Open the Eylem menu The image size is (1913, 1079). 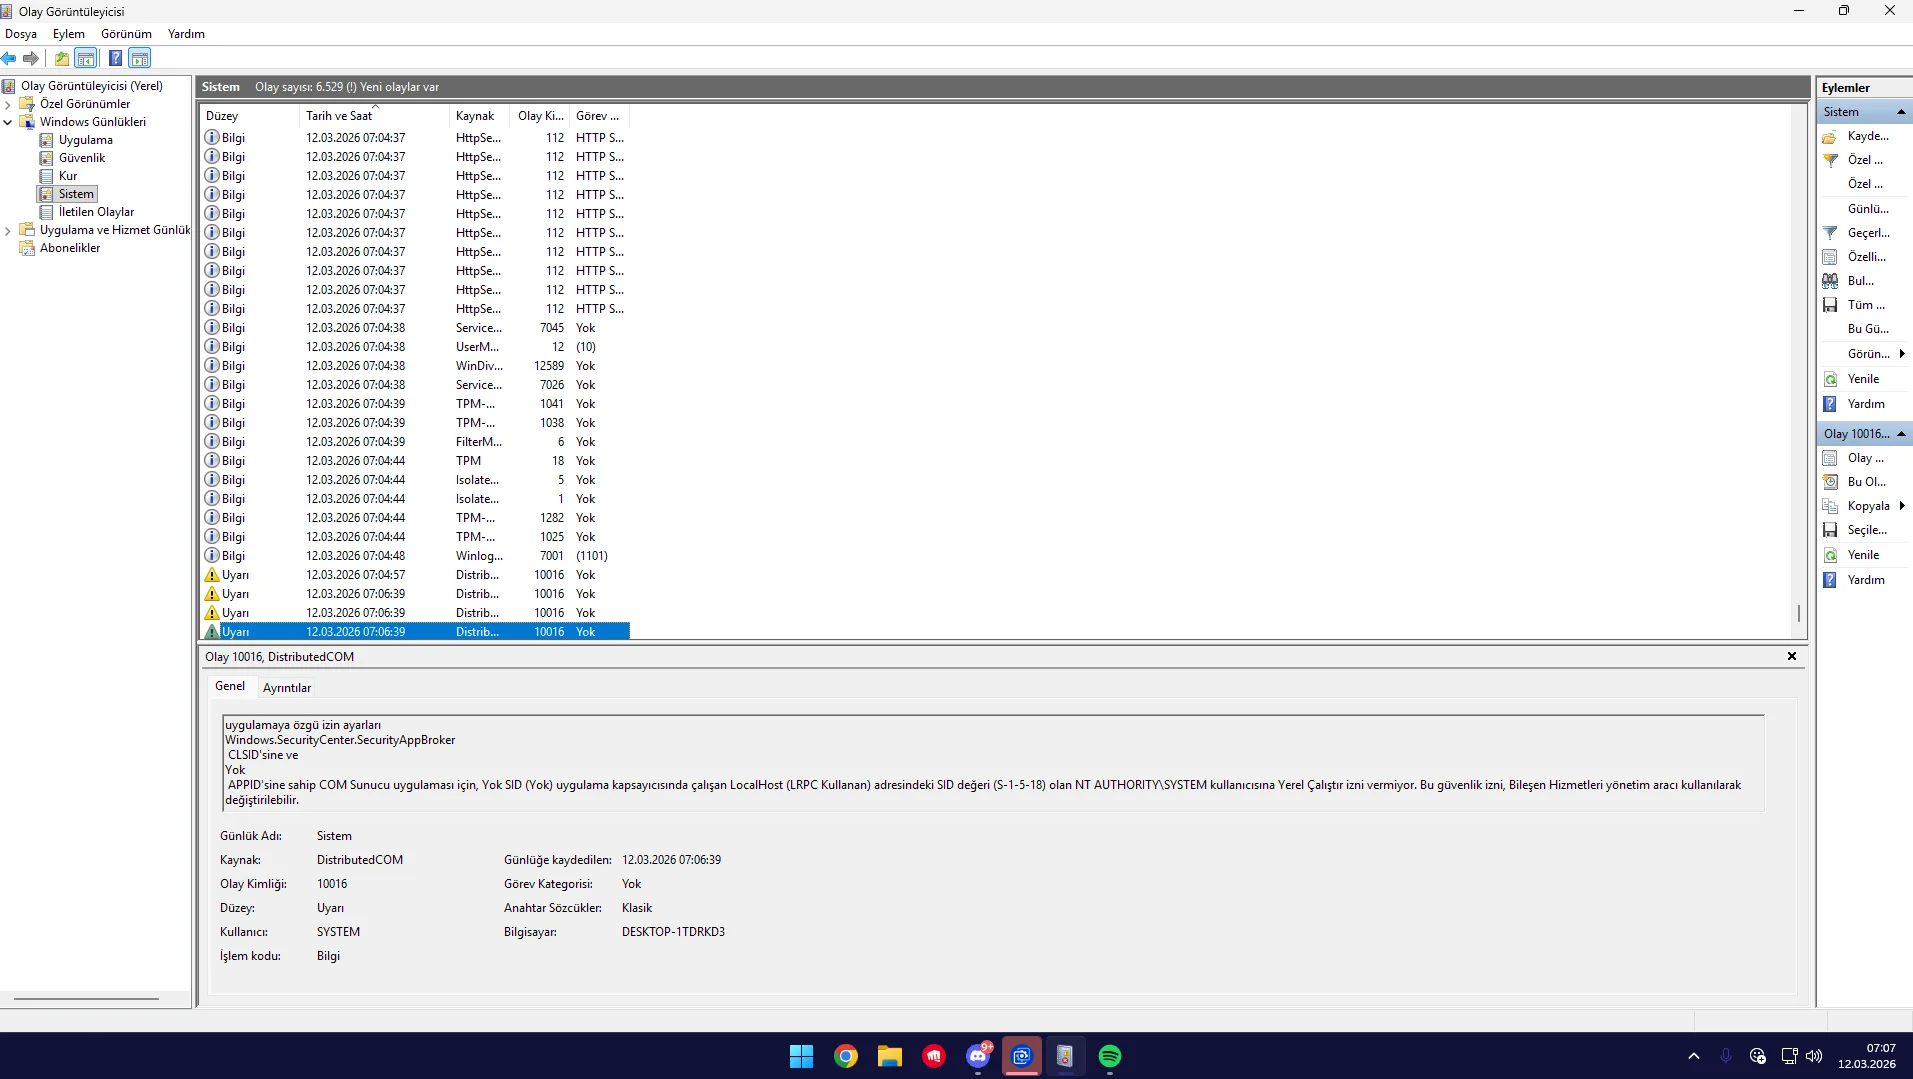coord(69,34)
